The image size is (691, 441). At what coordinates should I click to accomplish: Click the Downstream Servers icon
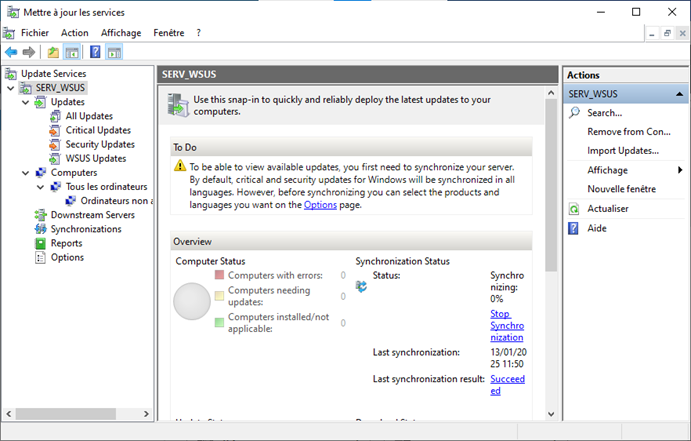coord(41,215)
